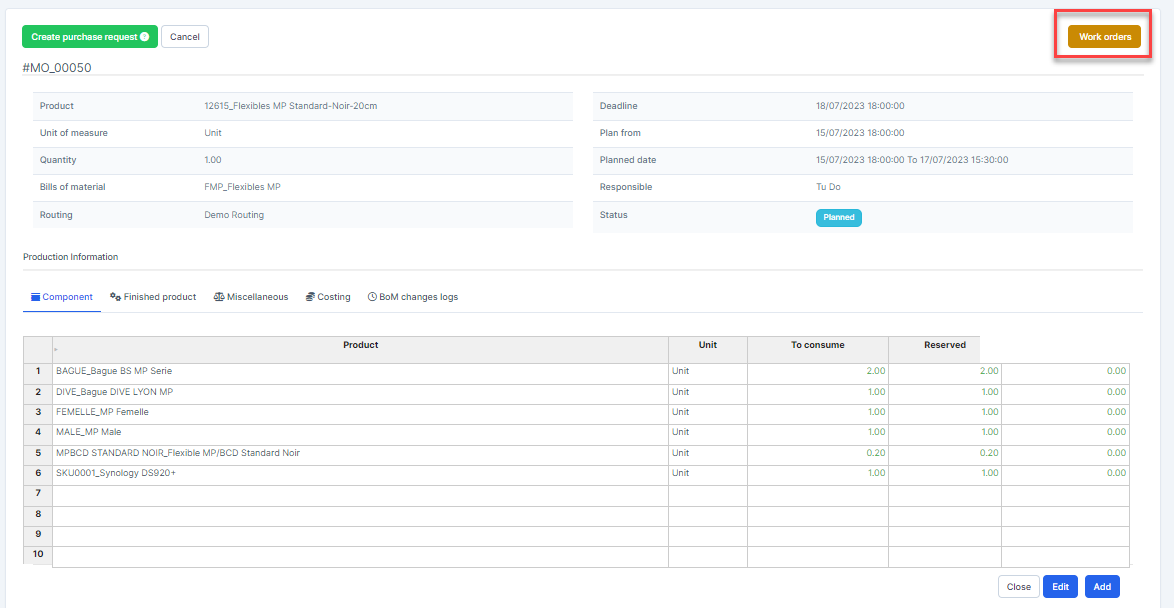
Task: Click the Component tab list icon
Action: pyautogui.click(x=35, y=297)
